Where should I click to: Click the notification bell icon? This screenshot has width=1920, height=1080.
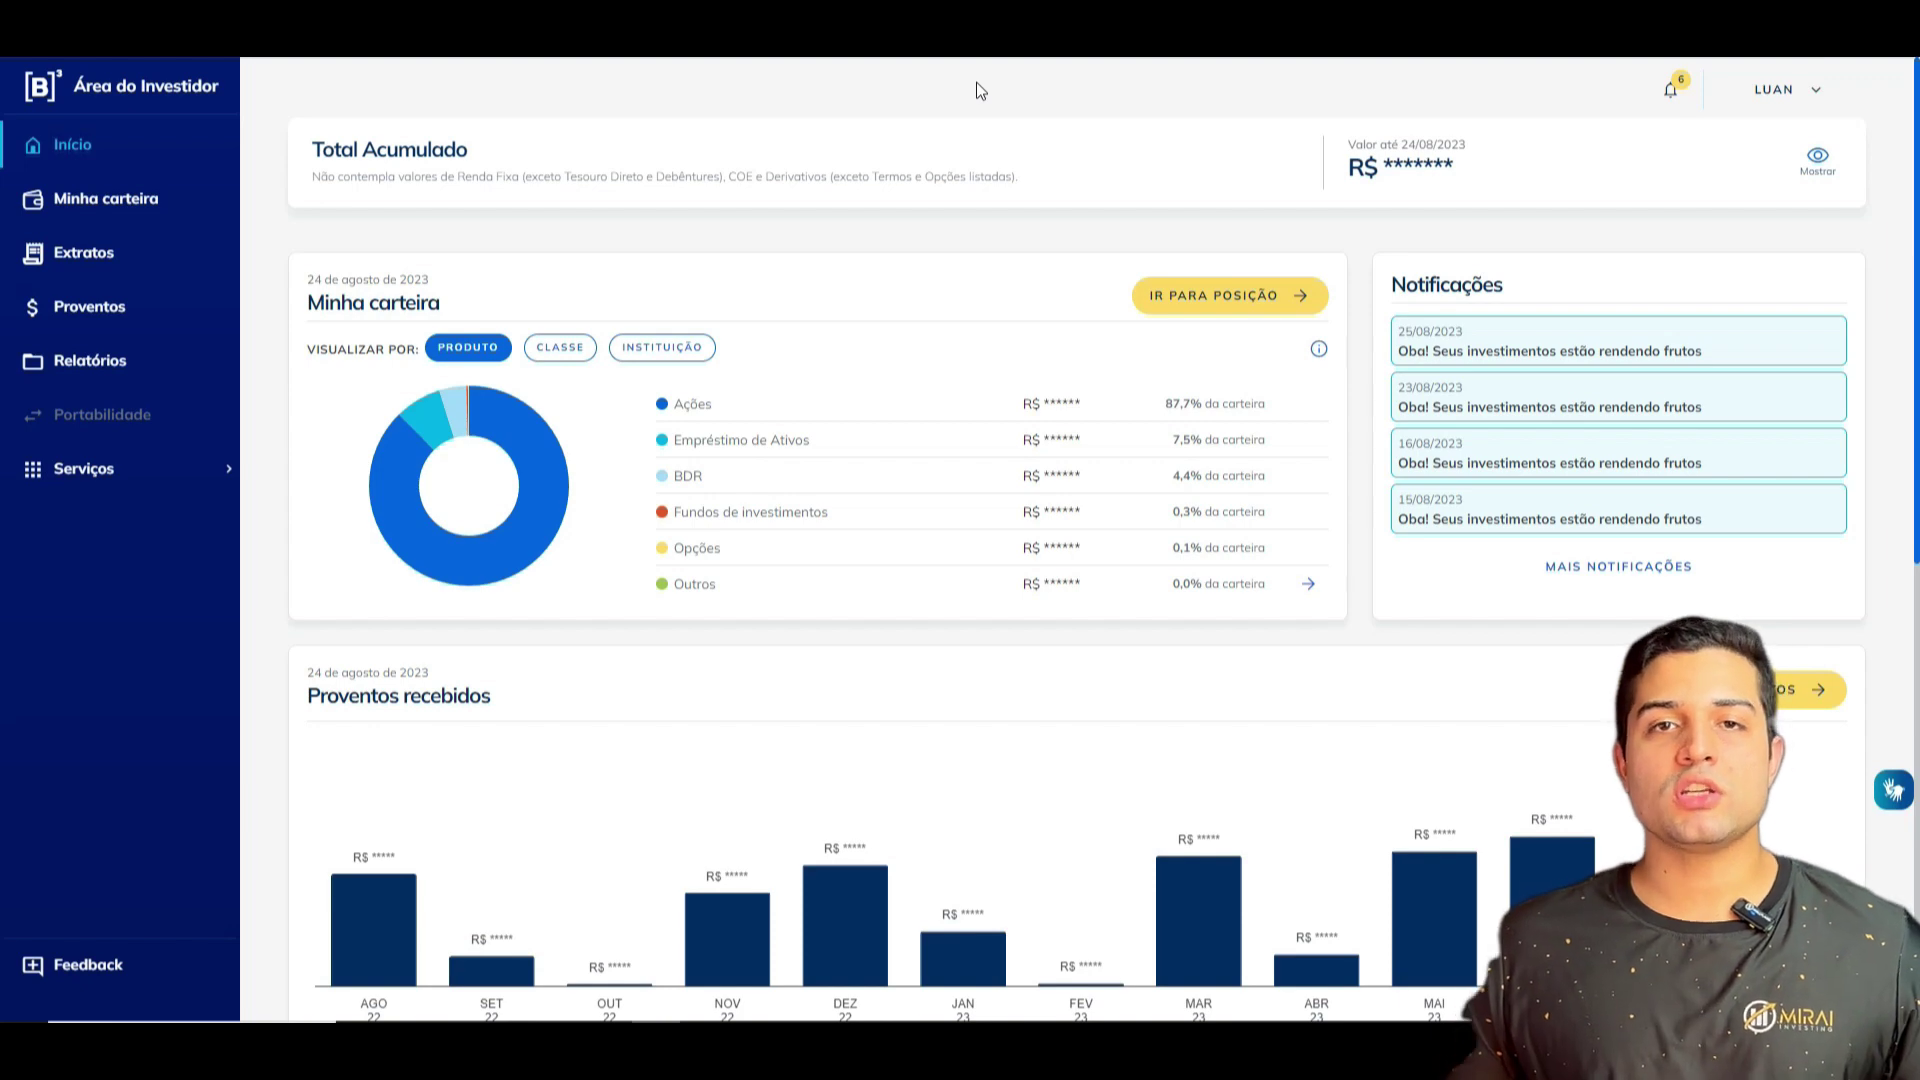[1670, 90]
